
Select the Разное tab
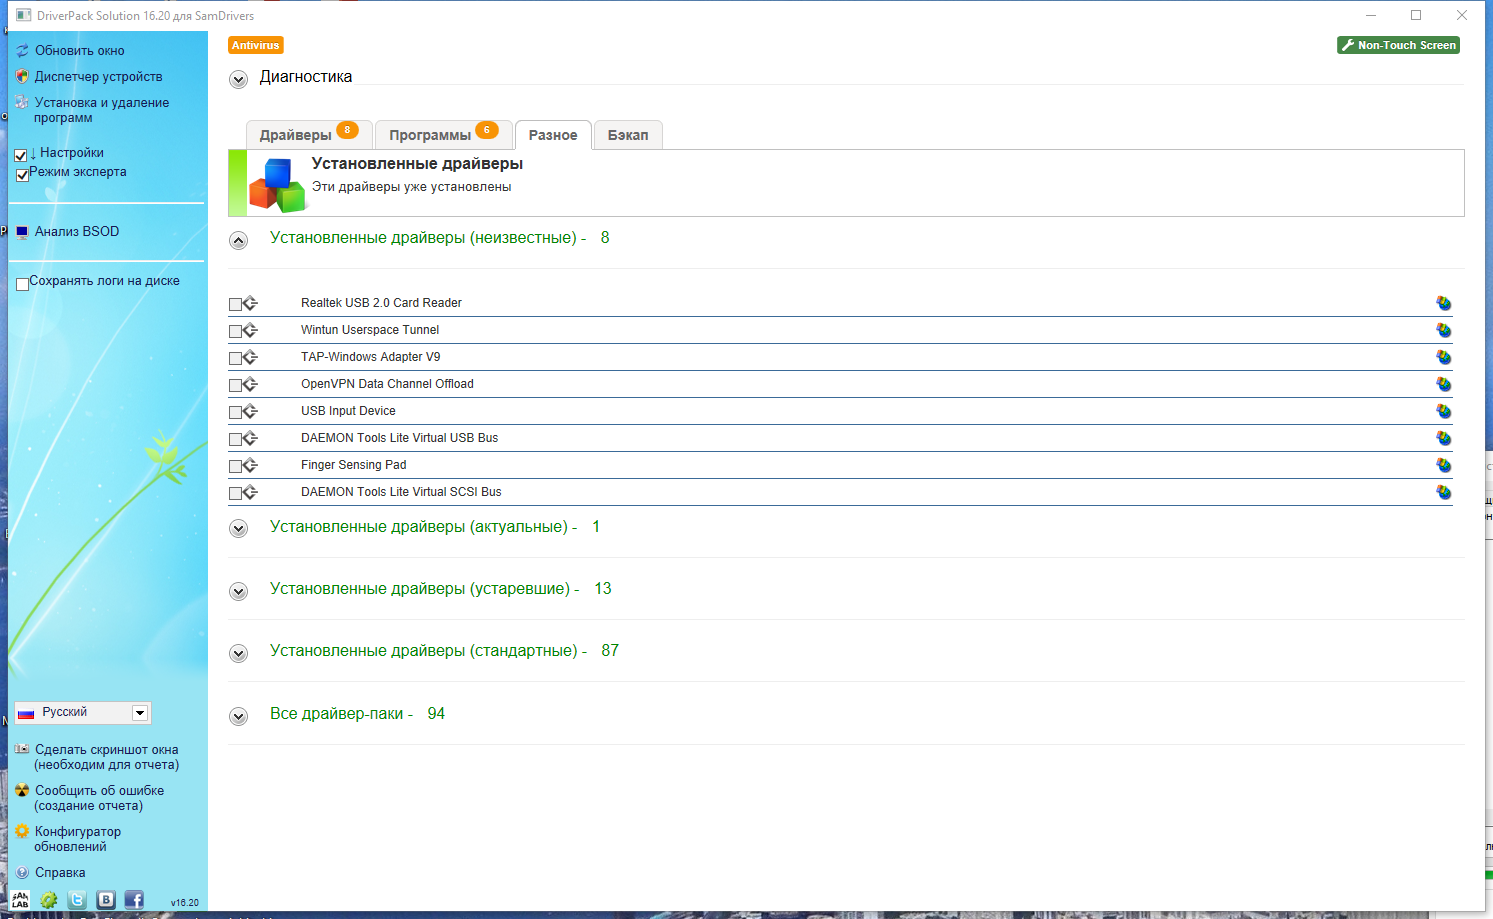(553, 135)
